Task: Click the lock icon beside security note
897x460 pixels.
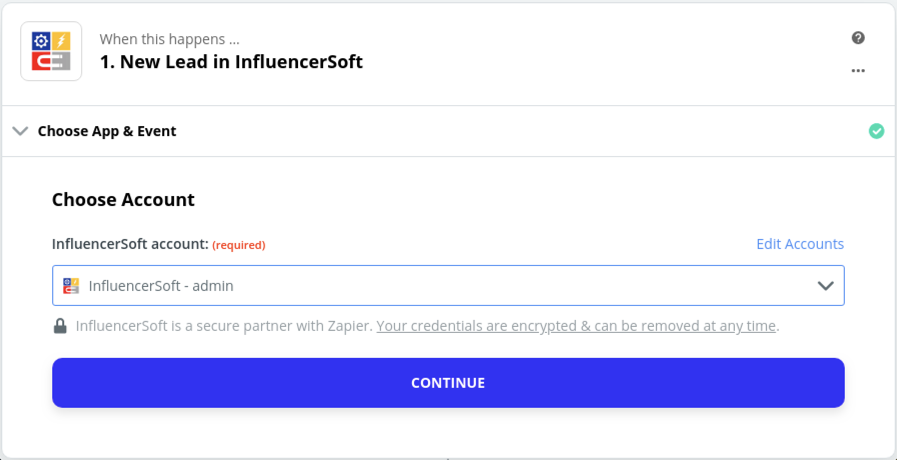Action: tap(61, 326)
